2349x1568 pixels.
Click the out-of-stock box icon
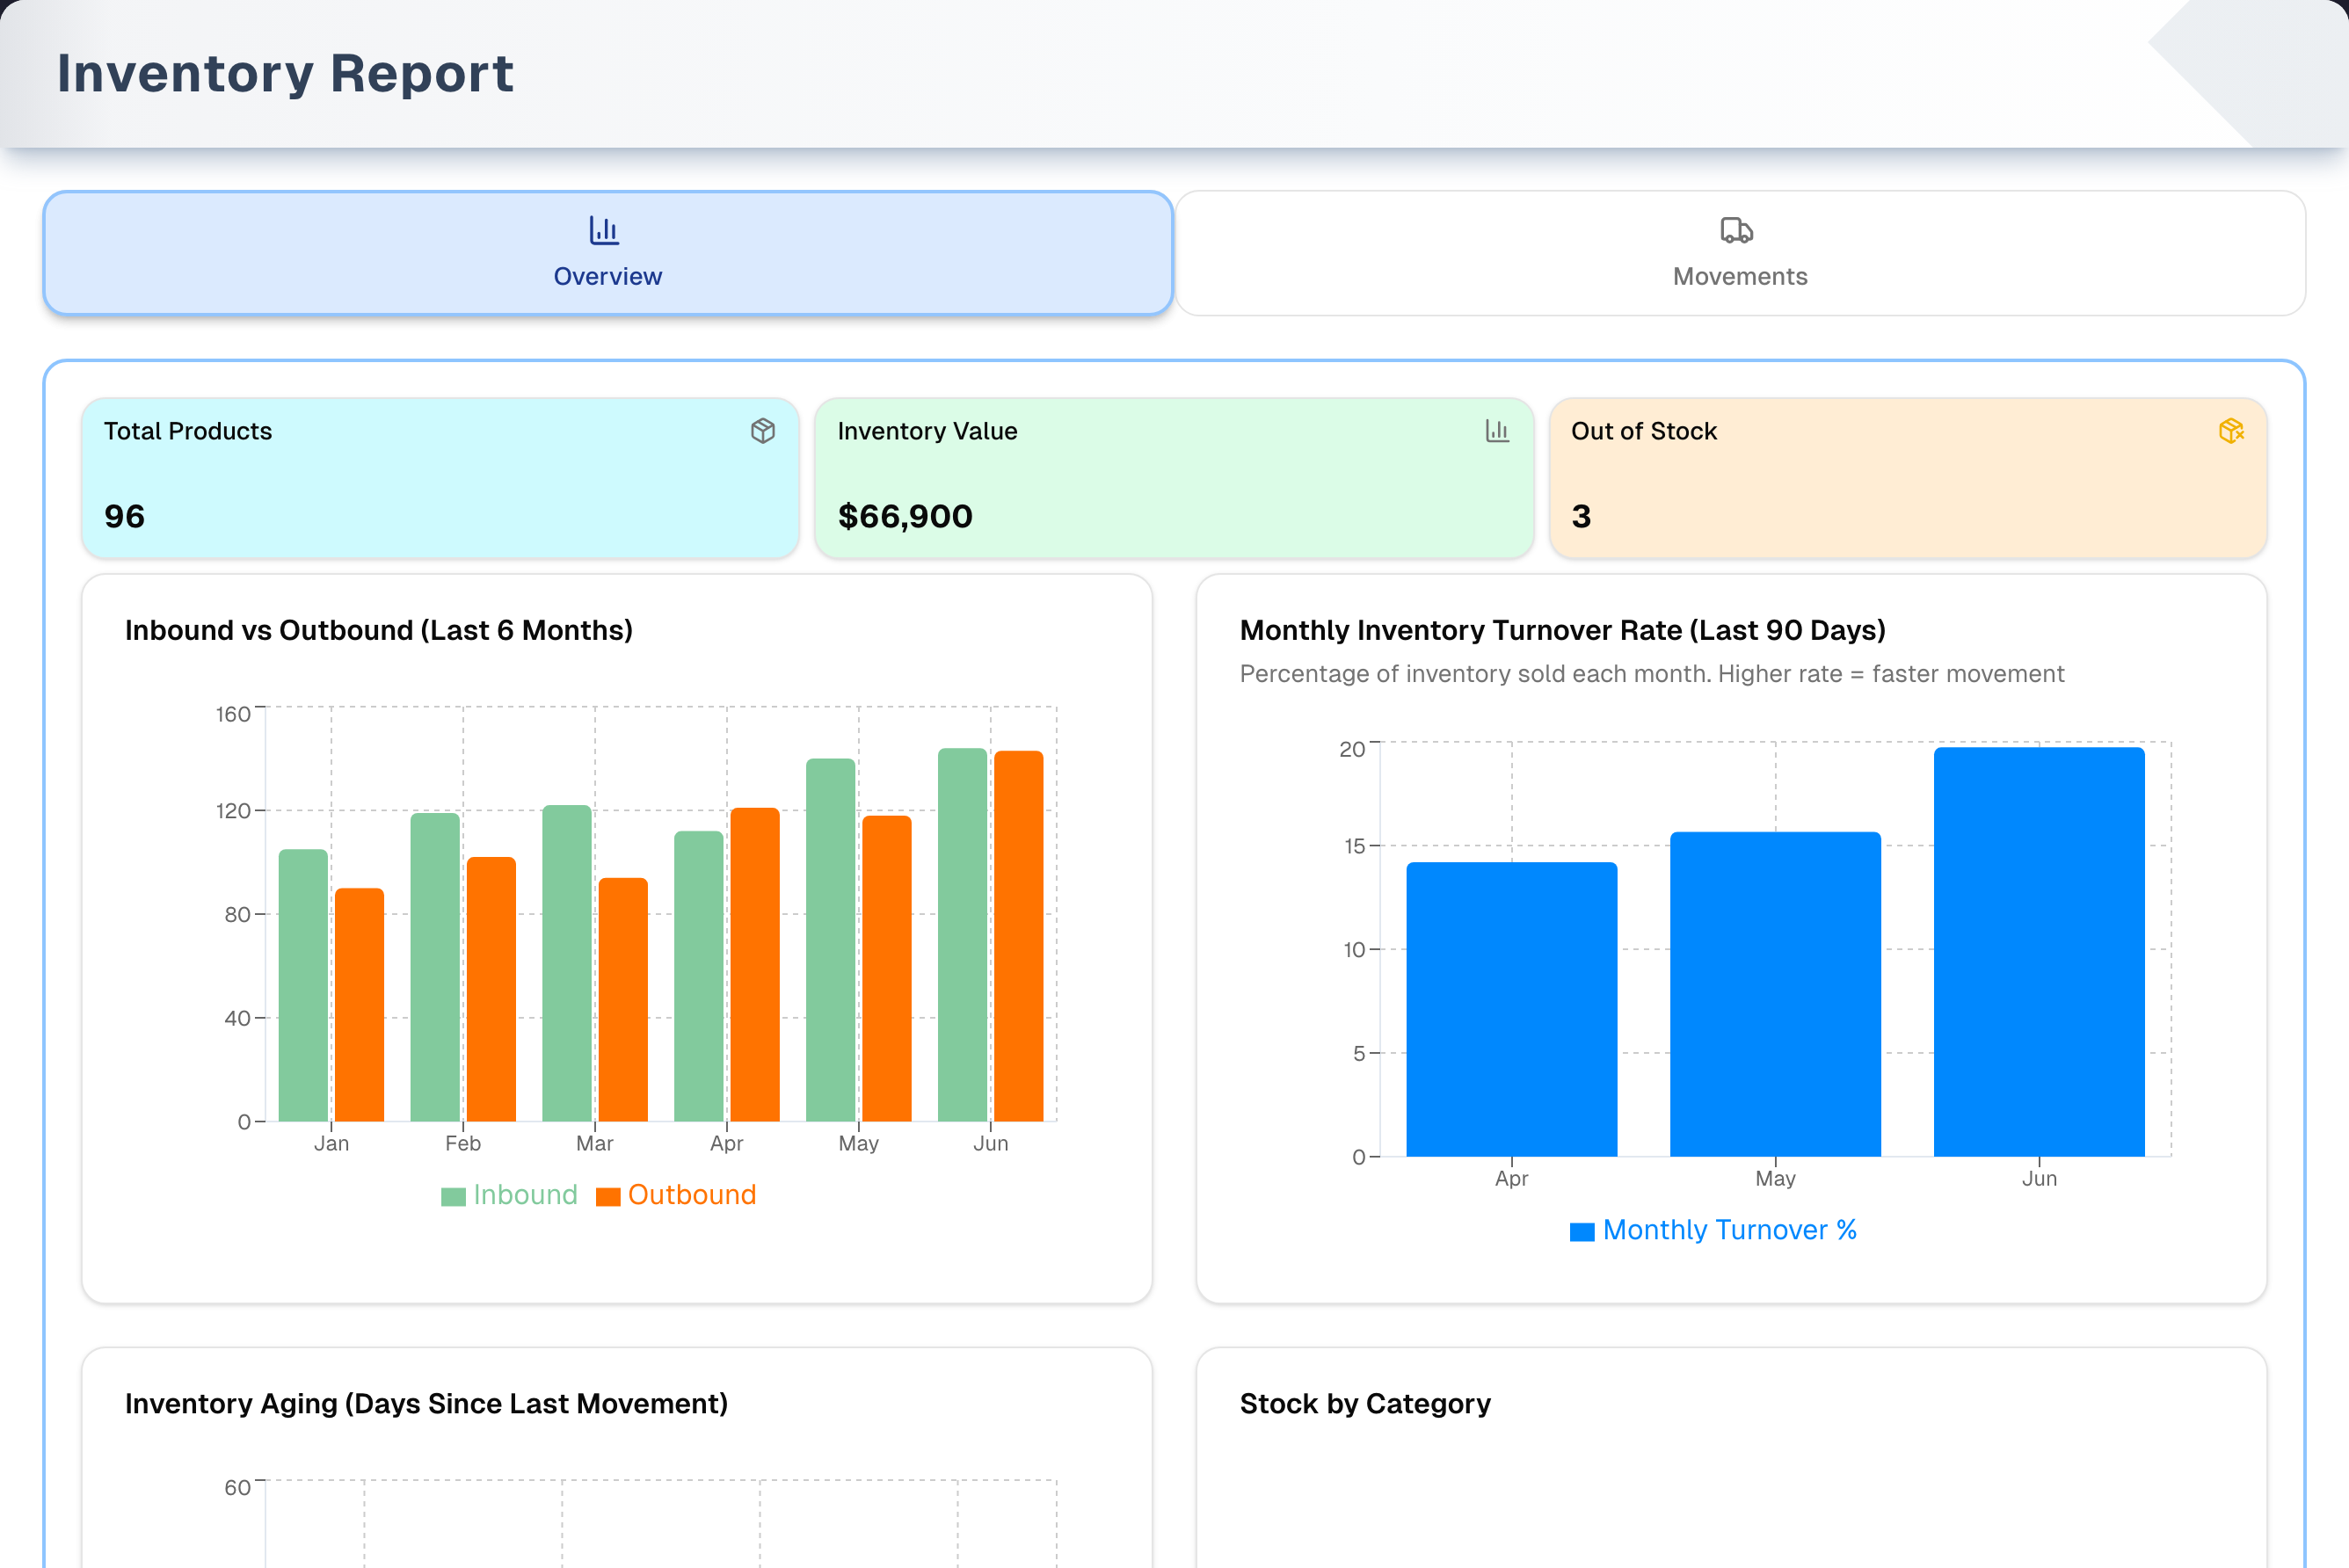2231,431
